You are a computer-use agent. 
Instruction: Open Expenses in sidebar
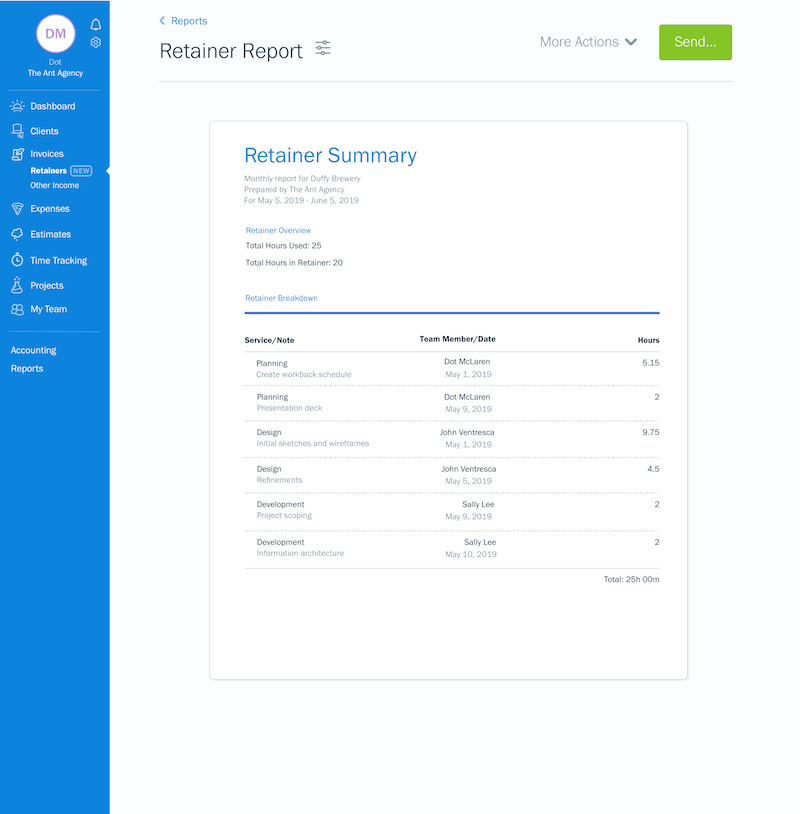[50, 209]
